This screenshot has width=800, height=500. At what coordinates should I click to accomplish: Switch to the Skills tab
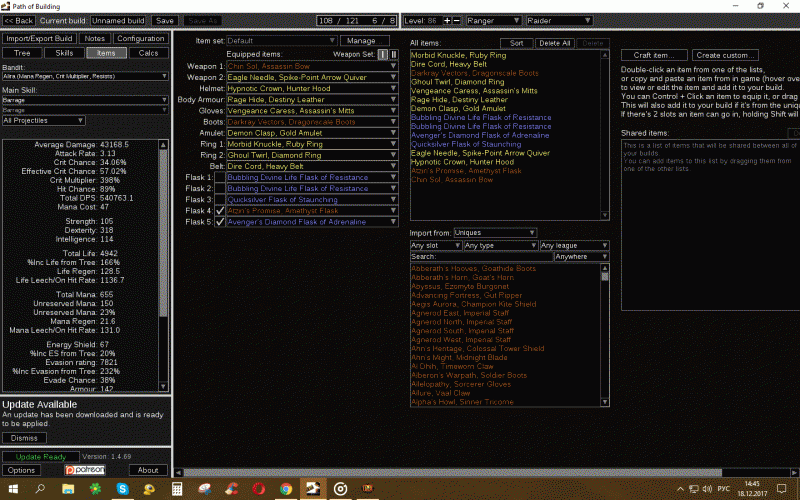64,53
